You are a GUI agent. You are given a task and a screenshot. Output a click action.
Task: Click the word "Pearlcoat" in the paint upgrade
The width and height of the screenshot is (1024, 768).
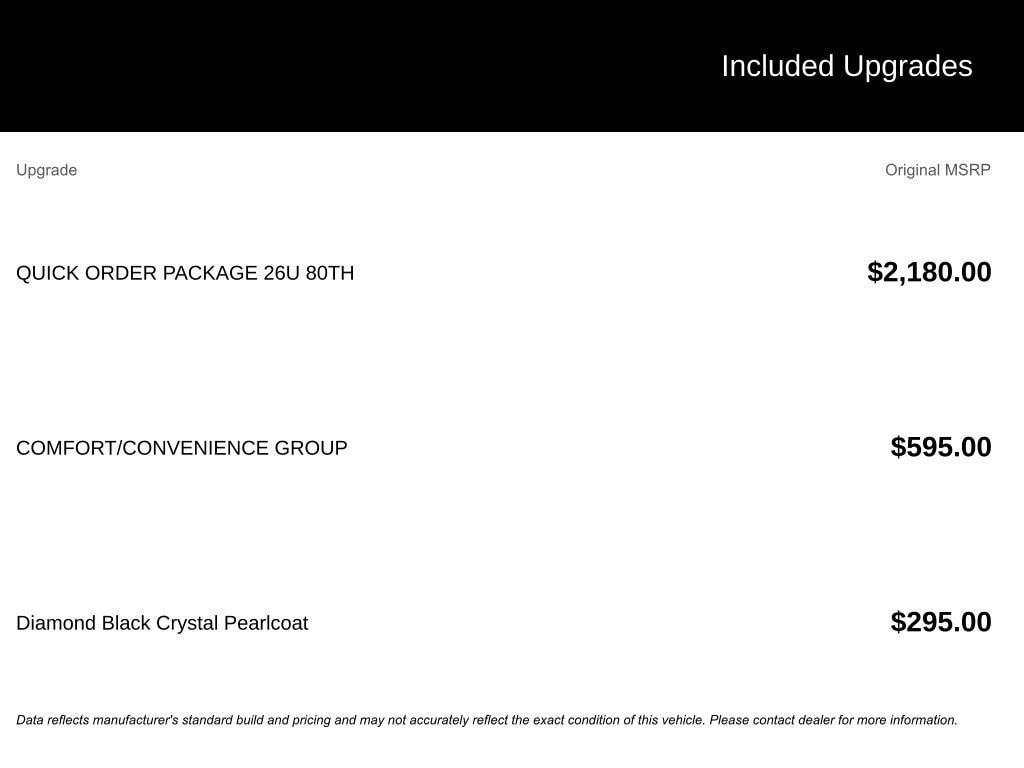[x=265, y=623]
